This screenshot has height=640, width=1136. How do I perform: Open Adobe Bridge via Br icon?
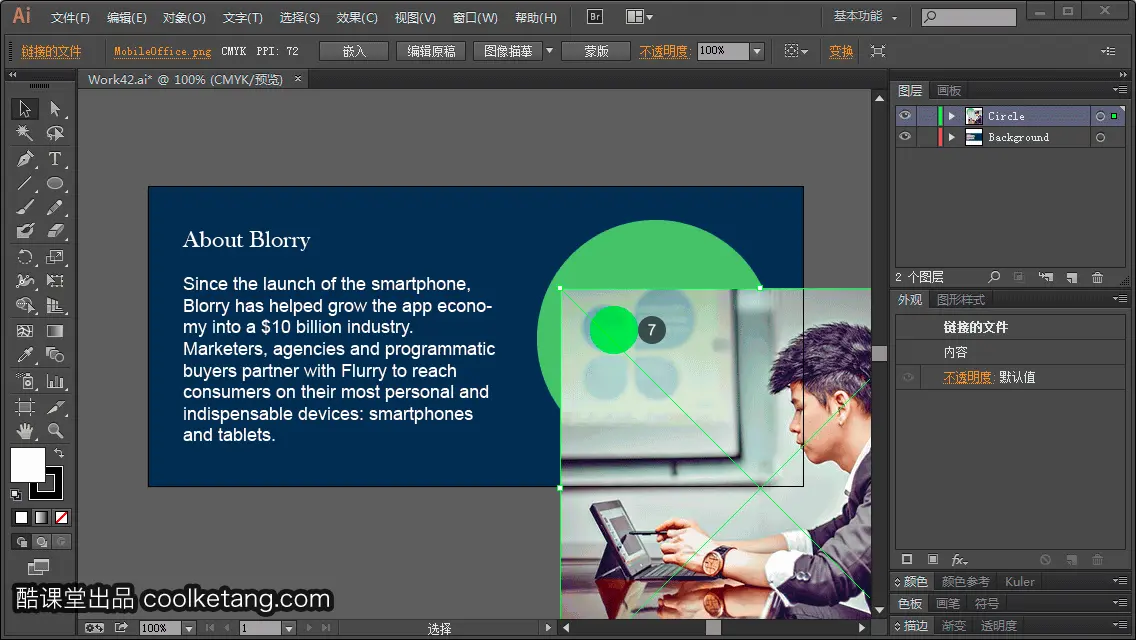click(x=595, y=17)
